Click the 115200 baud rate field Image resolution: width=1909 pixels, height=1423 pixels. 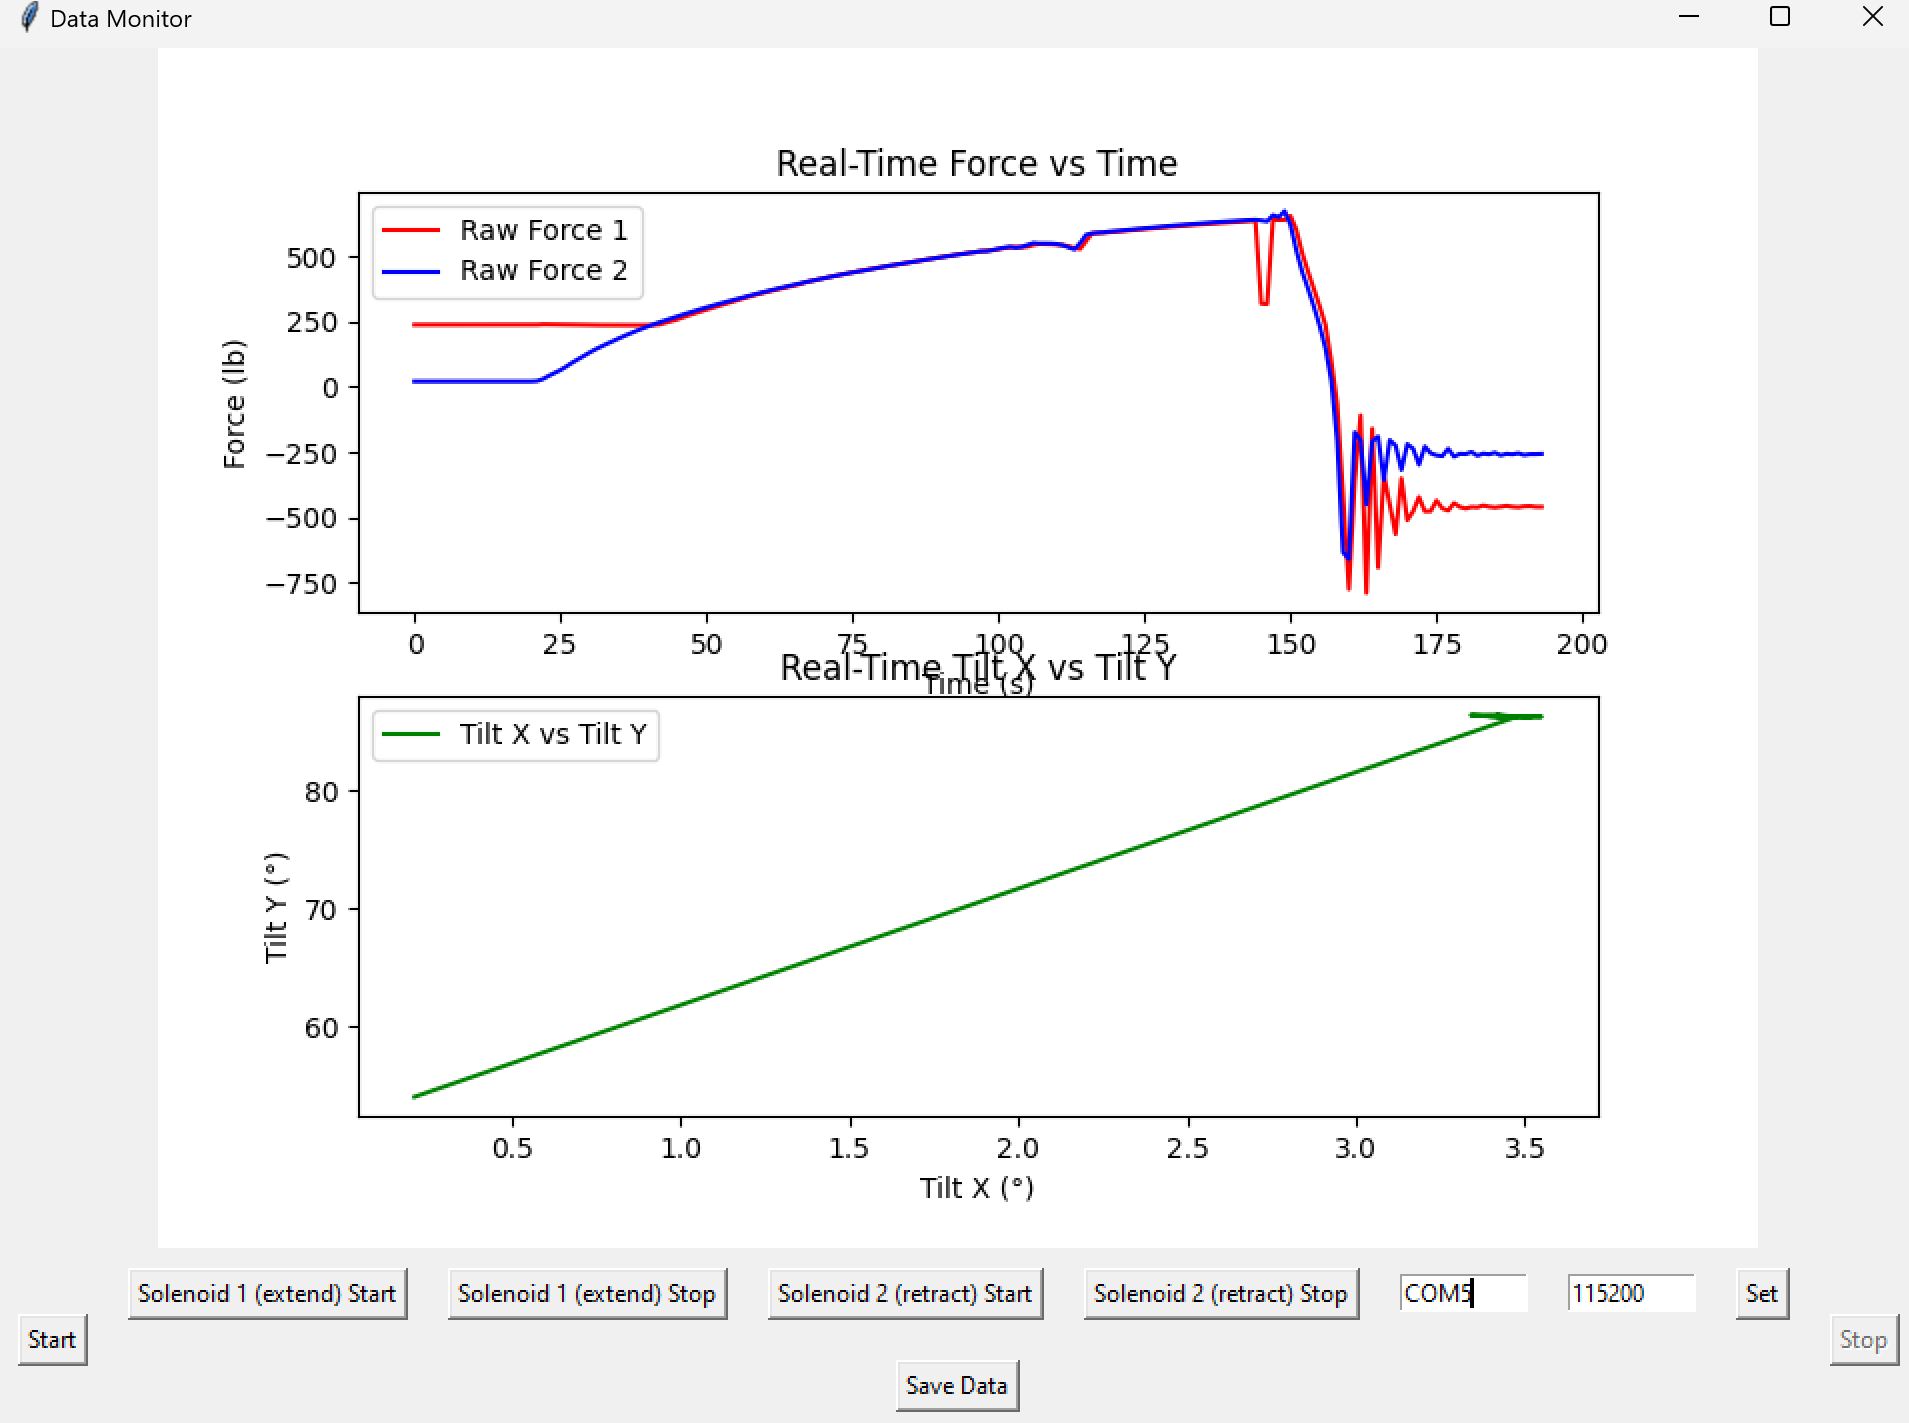tap(1632, 1293)
